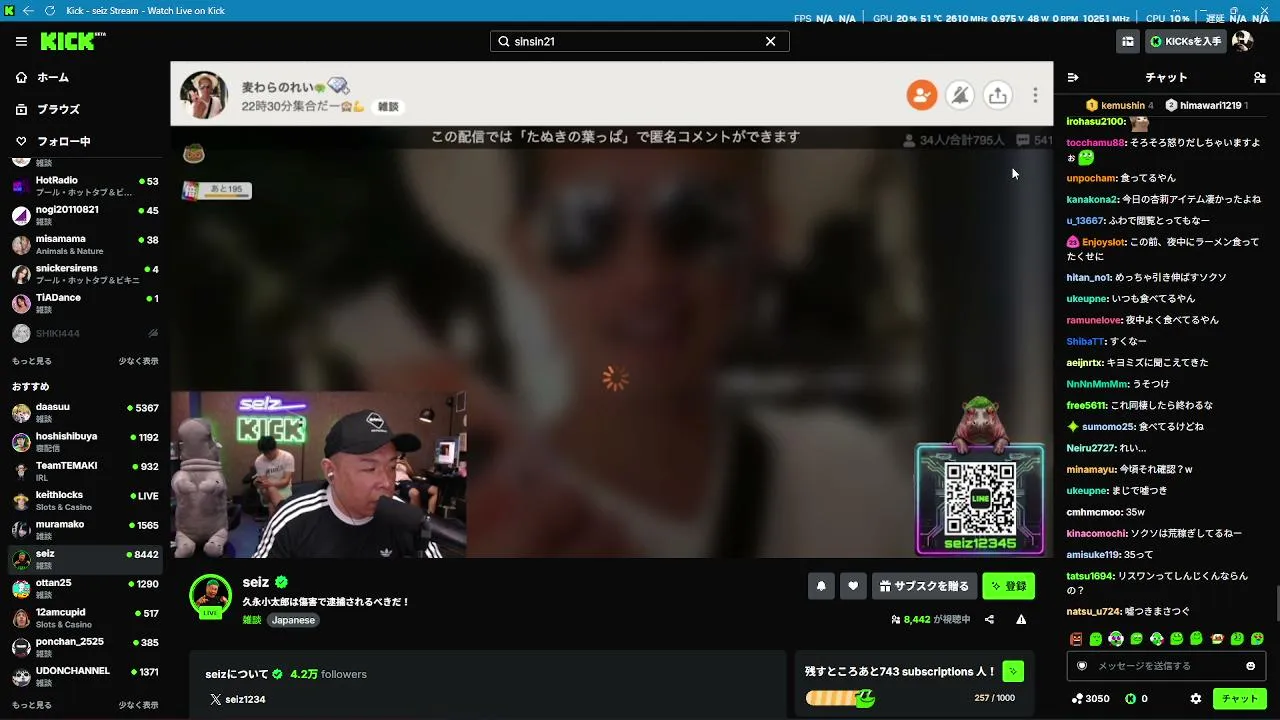Open the seiz1234 X social link
This screenshot has width=1280, height=720.
point(238,699)
